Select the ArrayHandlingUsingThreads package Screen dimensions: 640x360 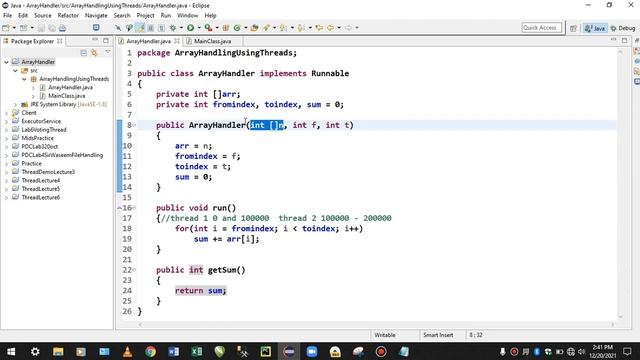click(74, 79)
